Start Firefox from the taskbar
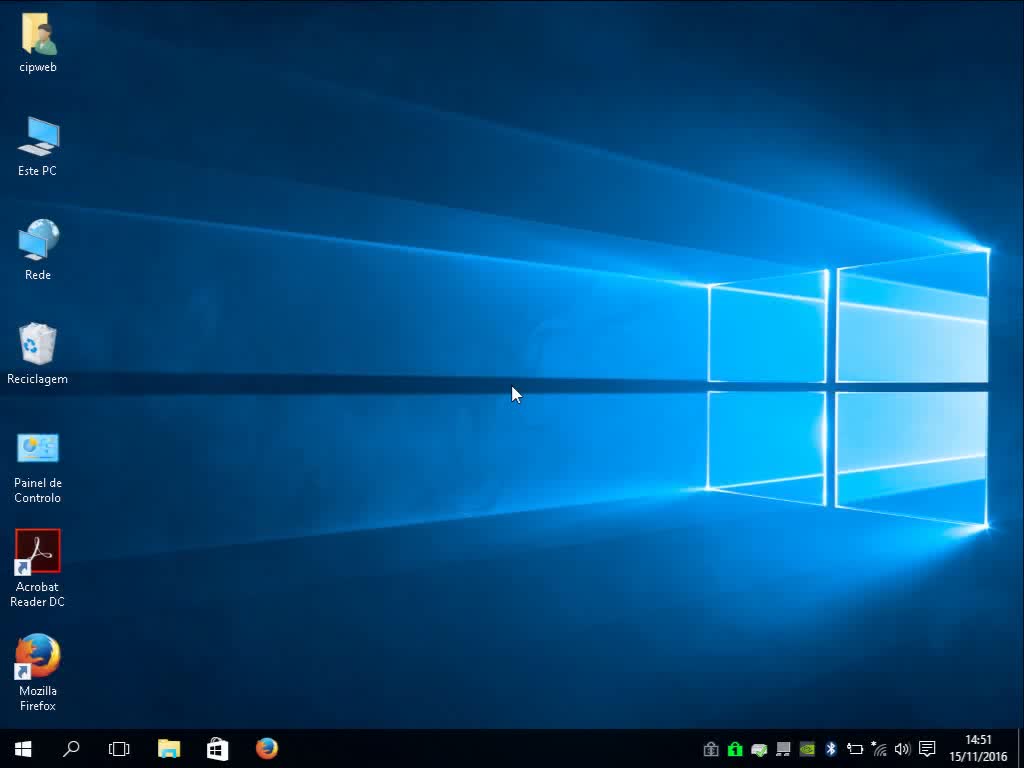Image resolution: width=1024 pixels, height=768 pixels. coord(266,748)
